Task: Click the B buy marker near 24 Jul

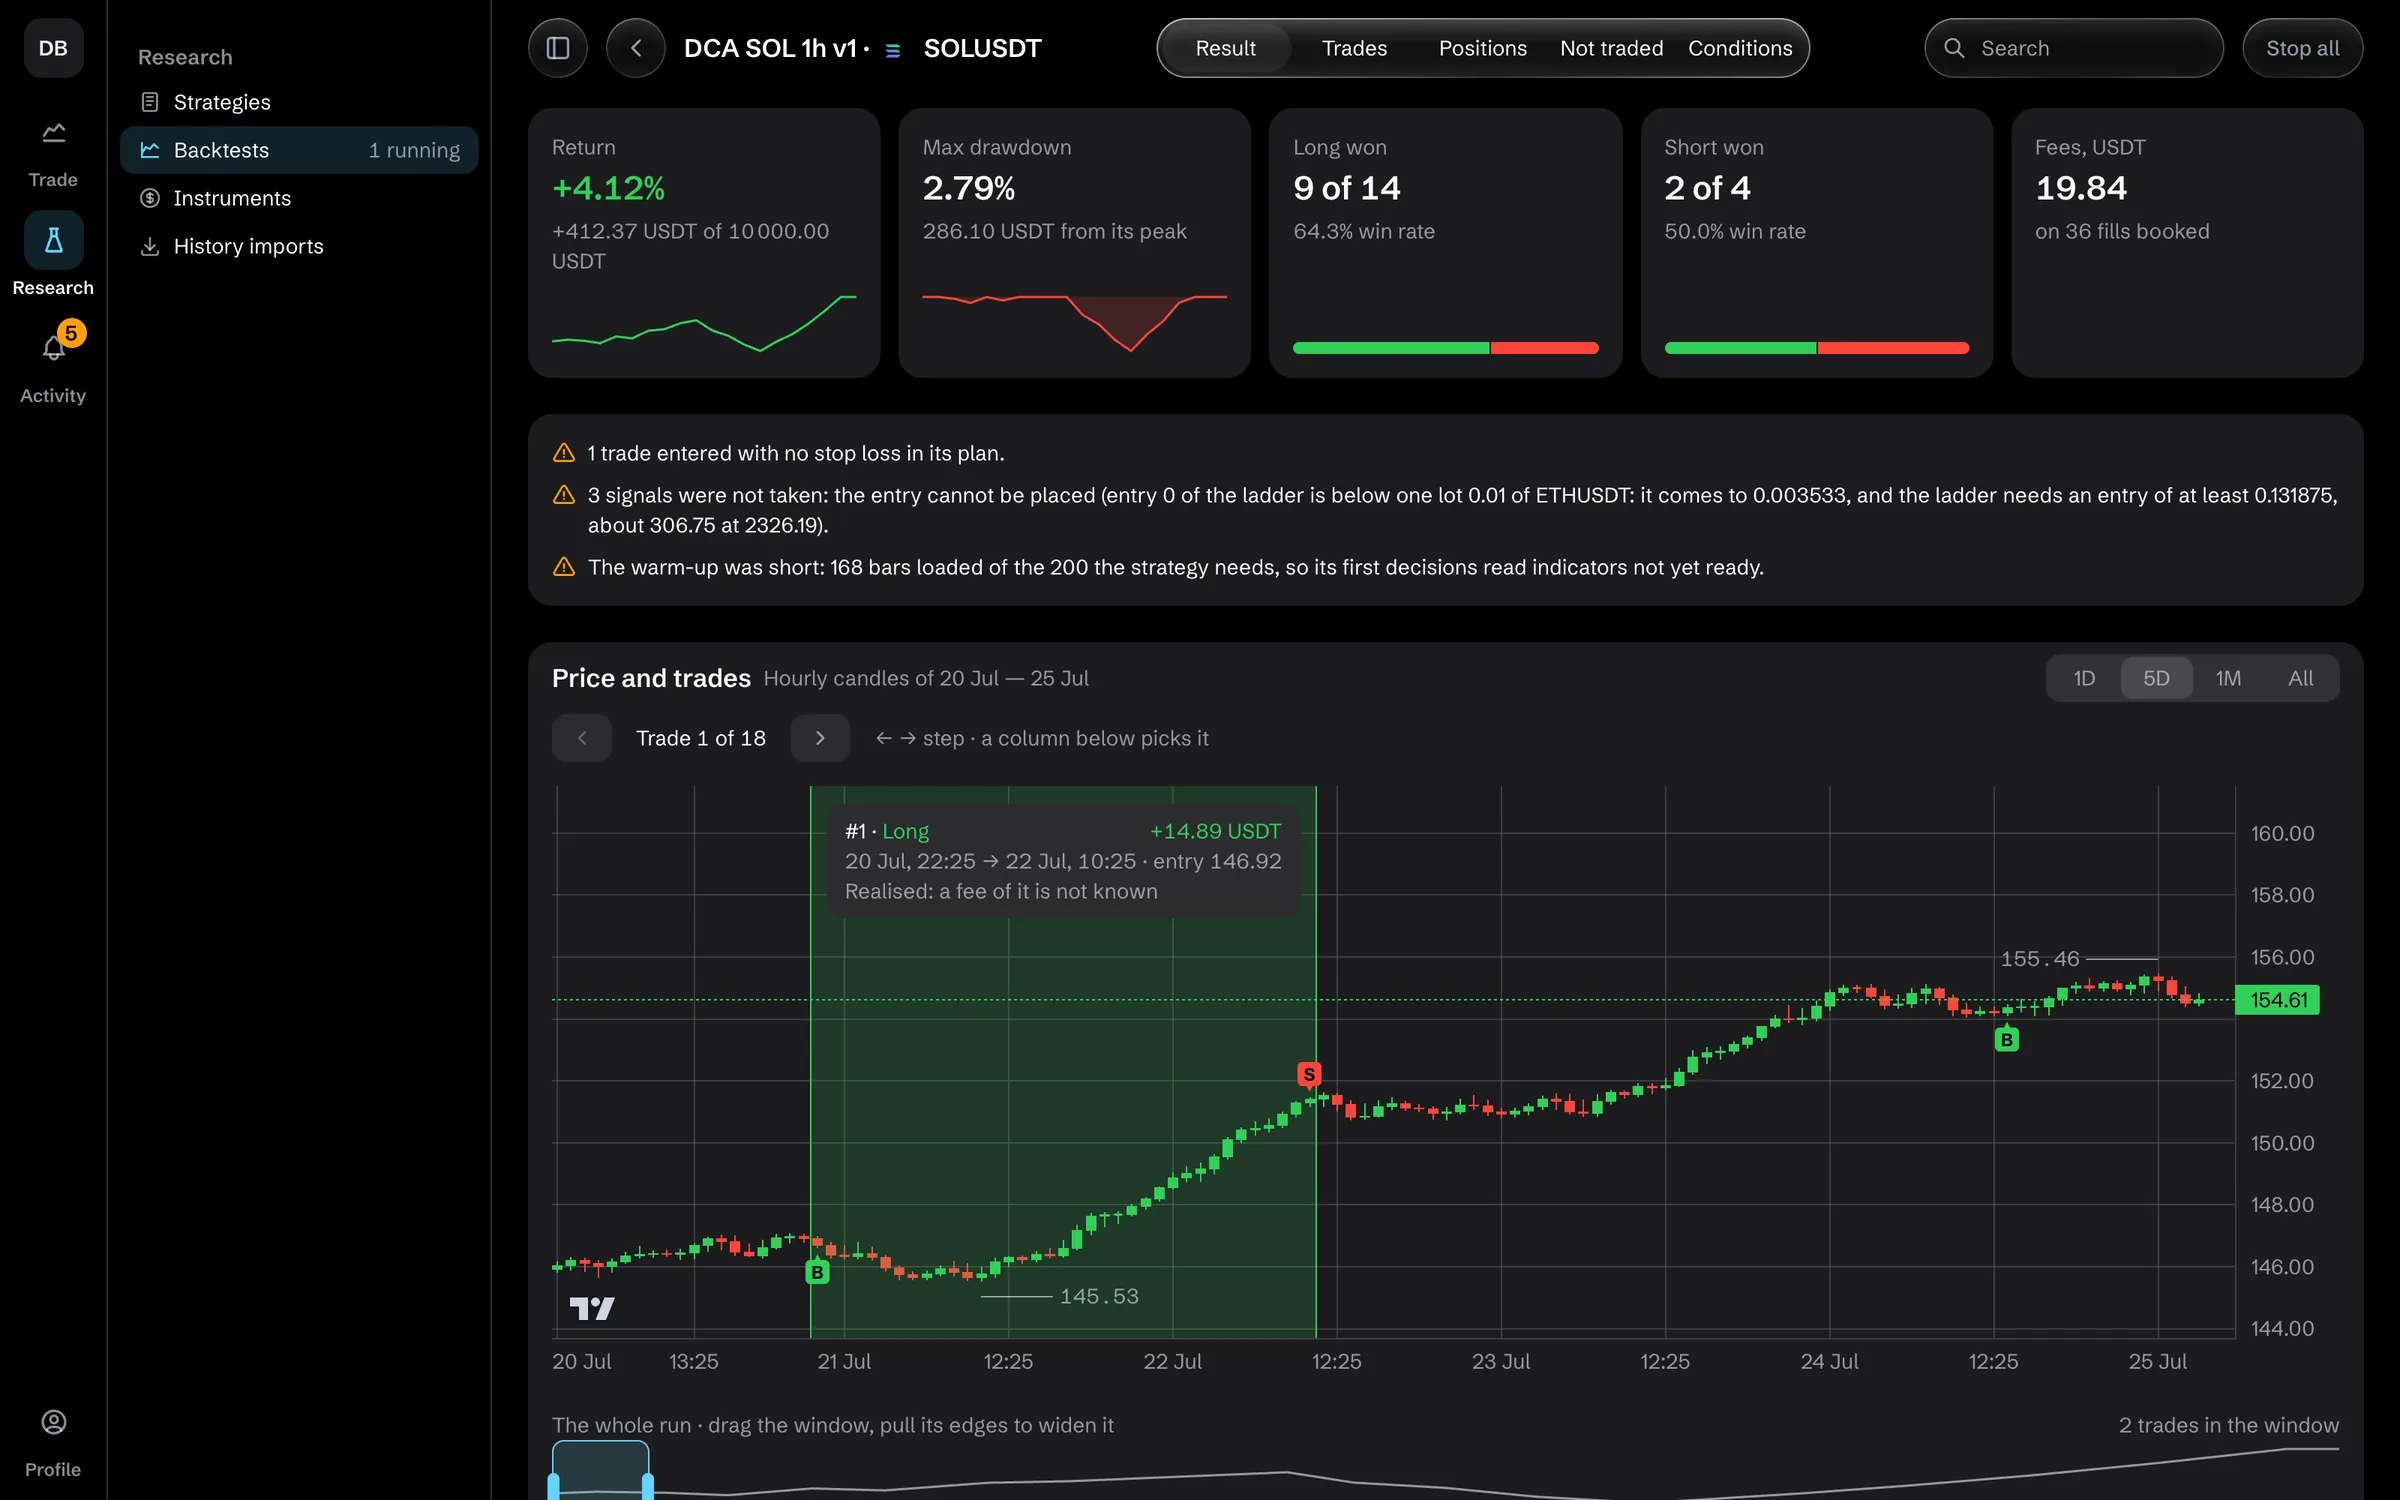Action: tap(2006, 1040)
